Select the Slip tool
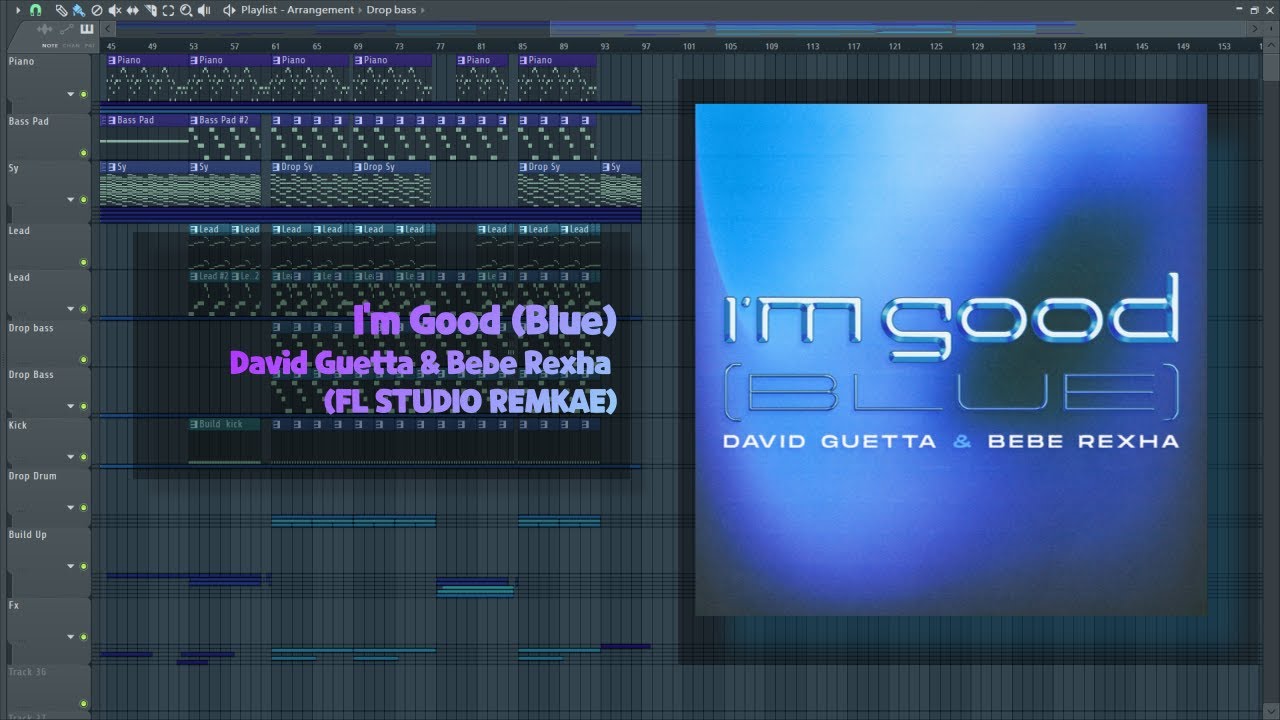Viewport: 1280px width, 720px height. pyautogui.click(x=133, y=10)
